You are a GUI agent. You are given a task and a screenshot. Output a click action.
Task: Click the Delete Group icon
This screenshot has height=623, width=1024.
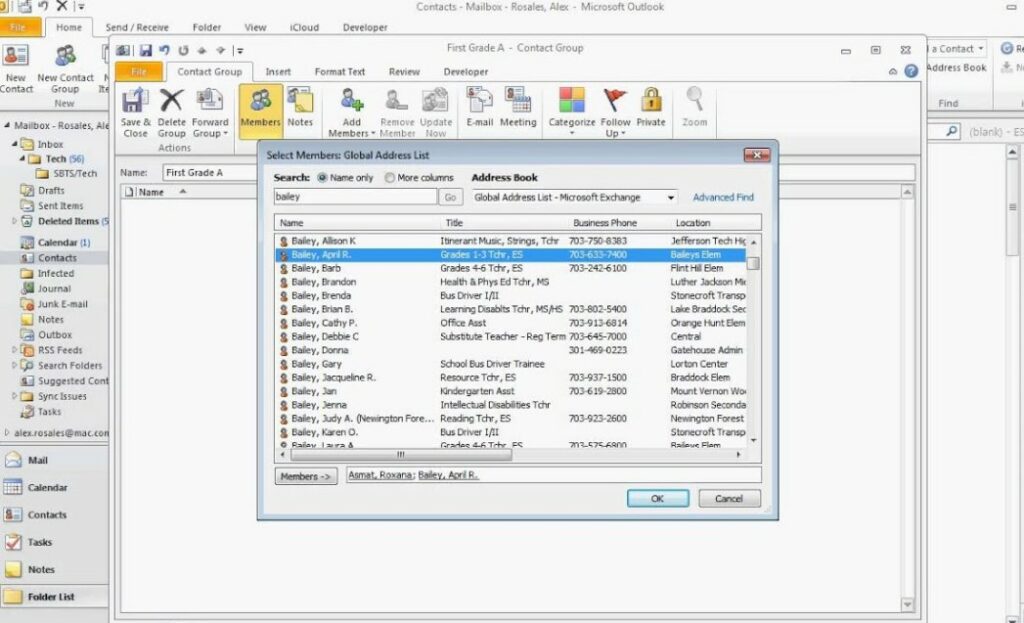[171, 112]
